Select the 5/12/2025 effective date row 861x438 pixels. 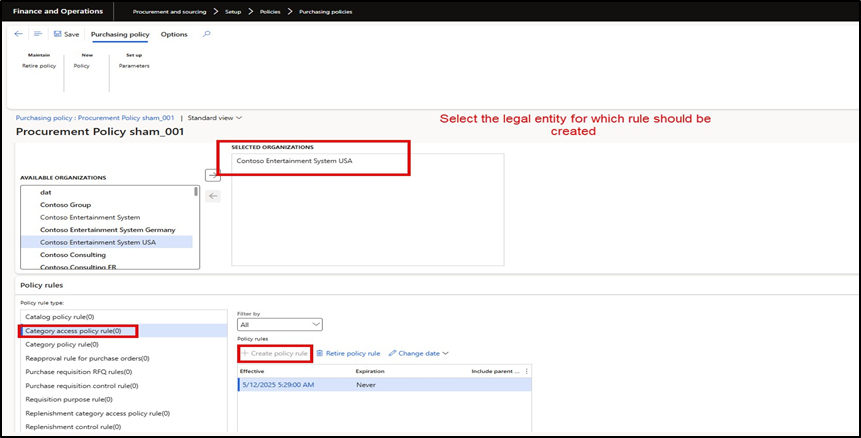[280, 384]
